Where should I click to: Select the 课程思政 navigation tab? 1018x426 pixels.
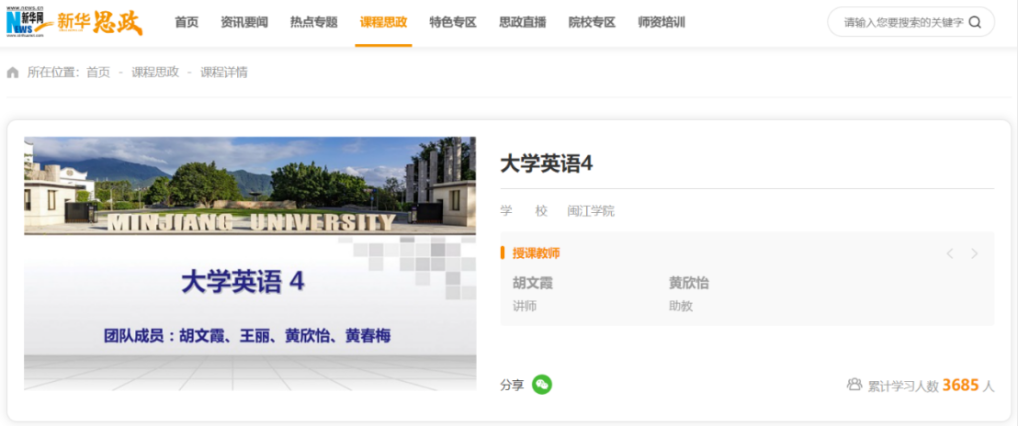coord(384,23)
